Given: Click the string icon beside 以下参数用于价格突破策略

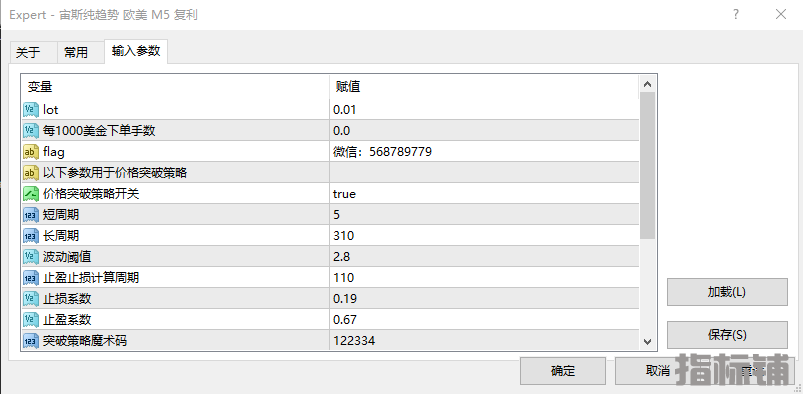Looking at the screenshot, I should click(31, 173).
